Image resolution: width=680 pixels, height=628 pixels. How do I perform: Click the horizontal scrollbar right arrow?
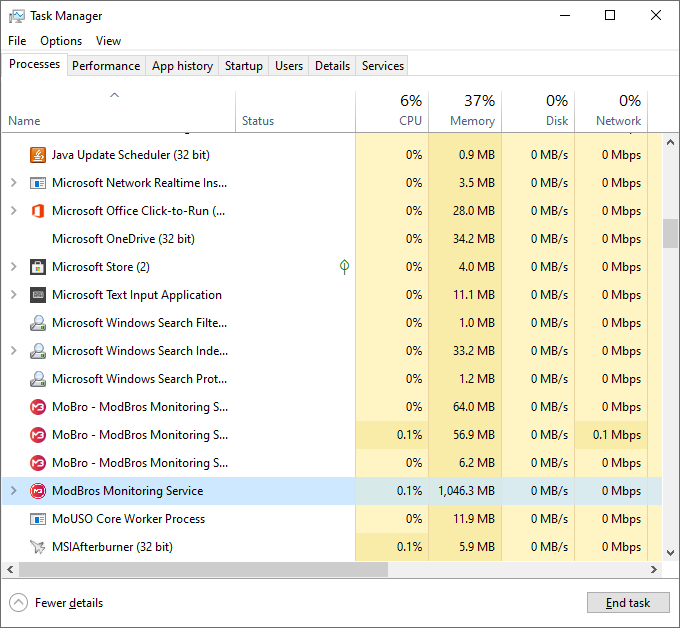click(x=654, y=569)
